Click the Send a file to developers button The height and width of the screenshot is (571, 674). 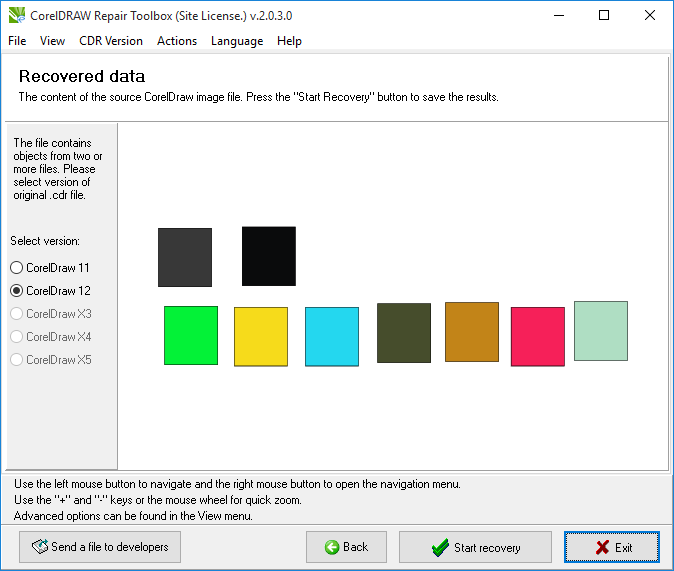pos(100,547)
